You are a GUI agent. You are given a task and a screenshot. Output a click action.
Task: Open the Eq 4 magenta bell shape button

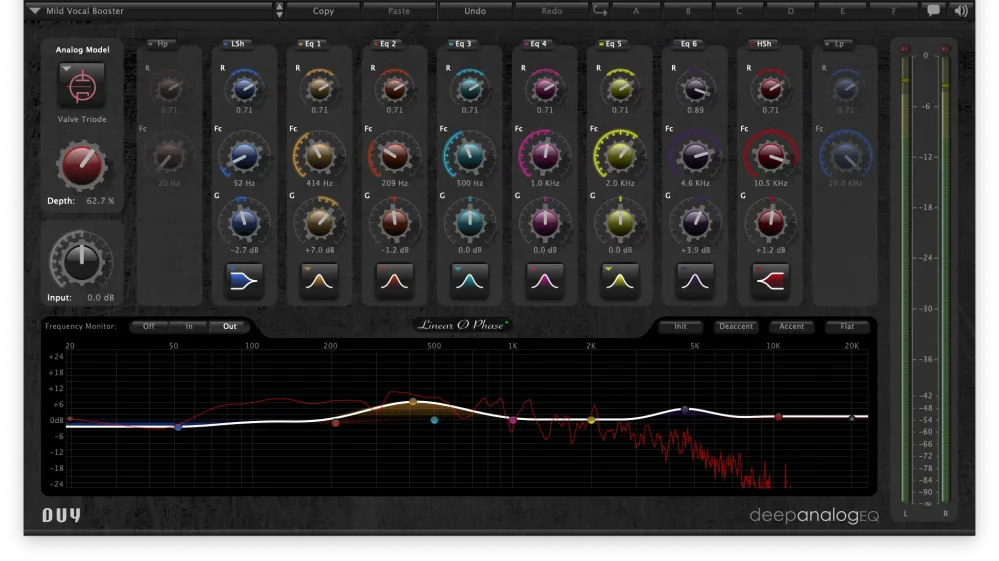click(x=545, y=280)
